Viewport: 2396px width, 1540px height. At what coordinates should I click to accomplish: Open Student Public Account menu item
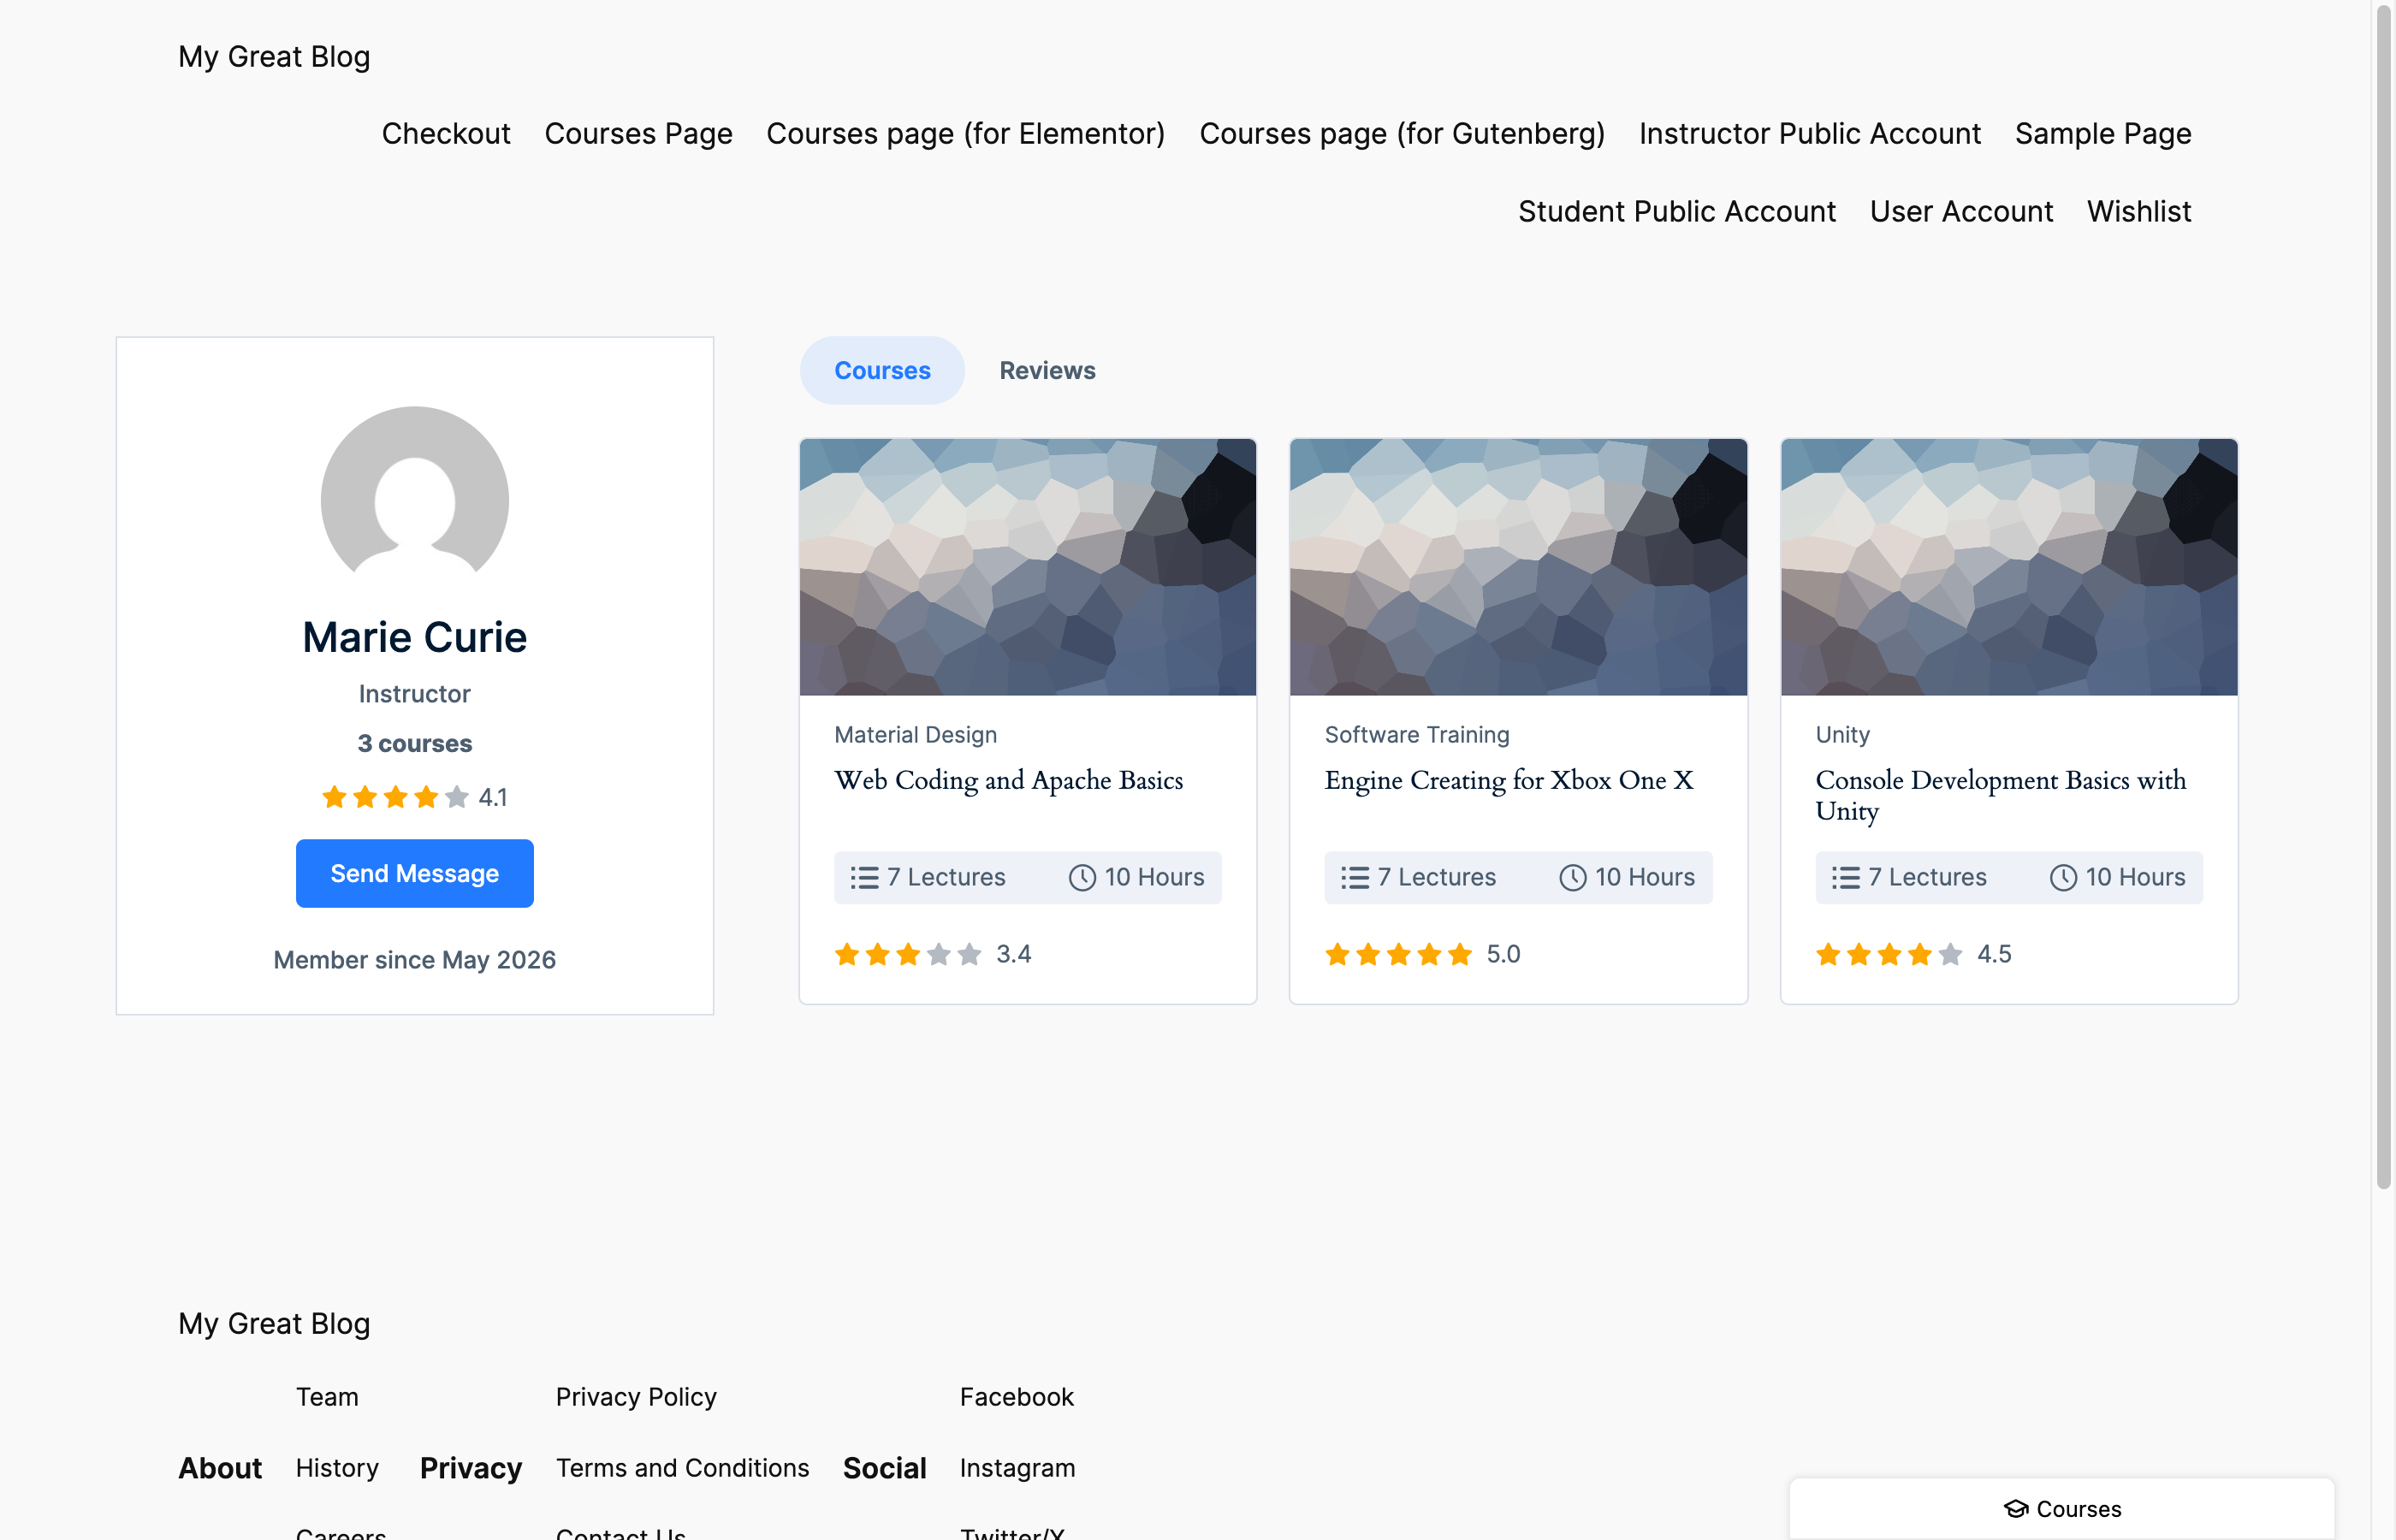[x=1677, y=211]
